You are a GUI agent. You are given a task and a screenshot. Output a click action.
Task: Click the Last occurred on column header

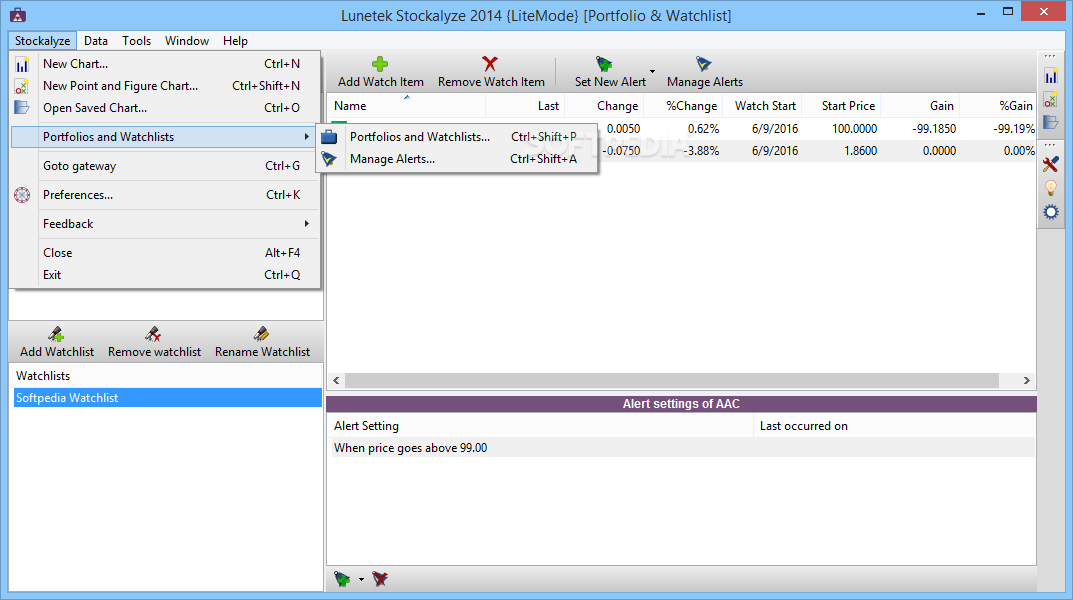pos(894,426)
